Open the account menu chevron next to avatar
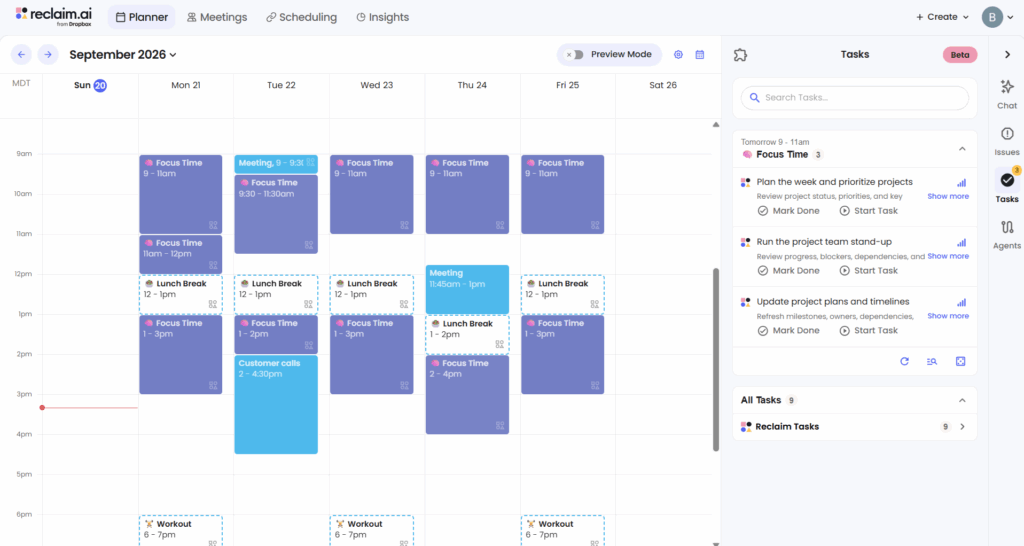 point(1011,18)
